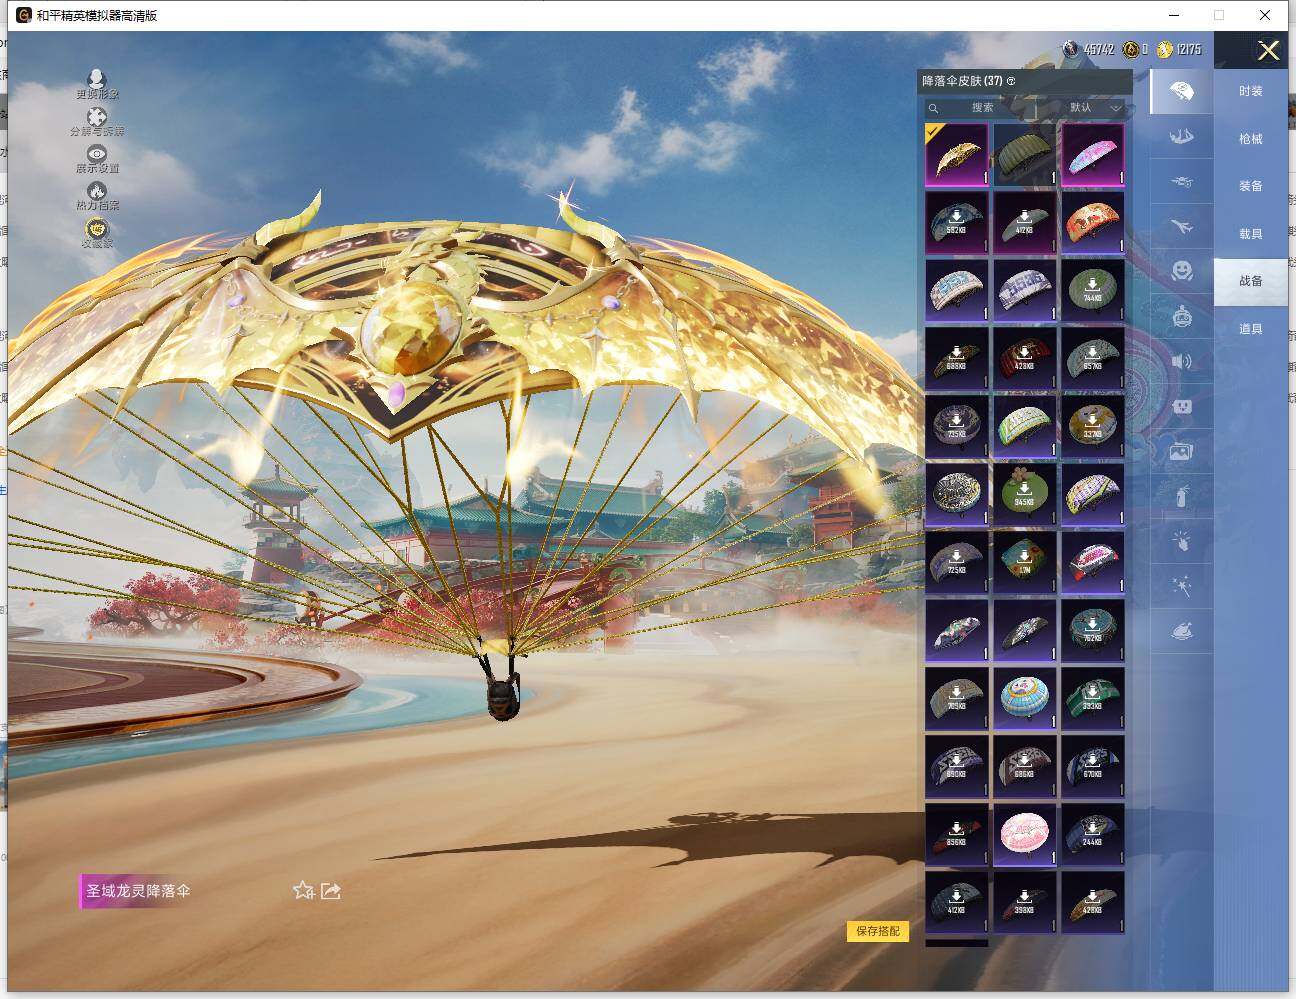Share the 圣域龙灵降落伞 skin
Image resolution: width=1296 pixels, height=999 pixels.
coord(331,890)
